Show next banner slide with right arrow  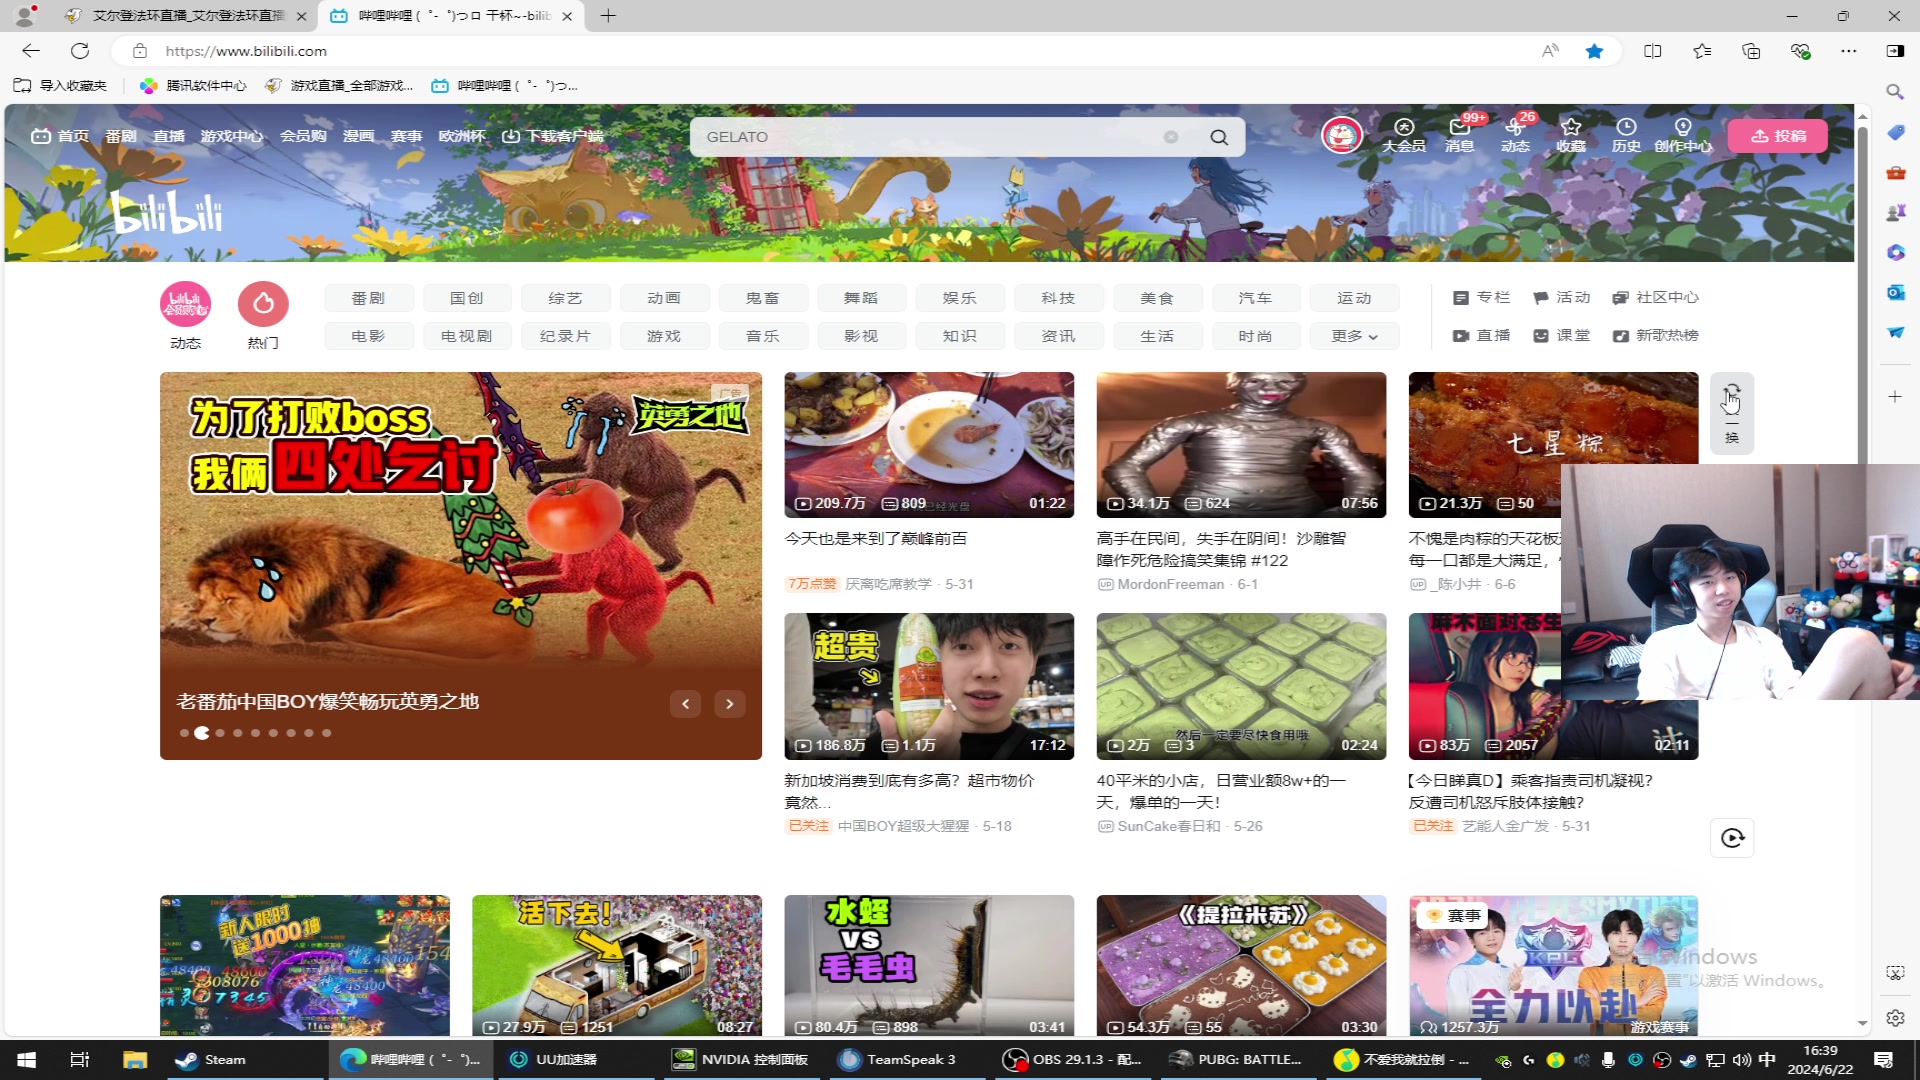730,704
